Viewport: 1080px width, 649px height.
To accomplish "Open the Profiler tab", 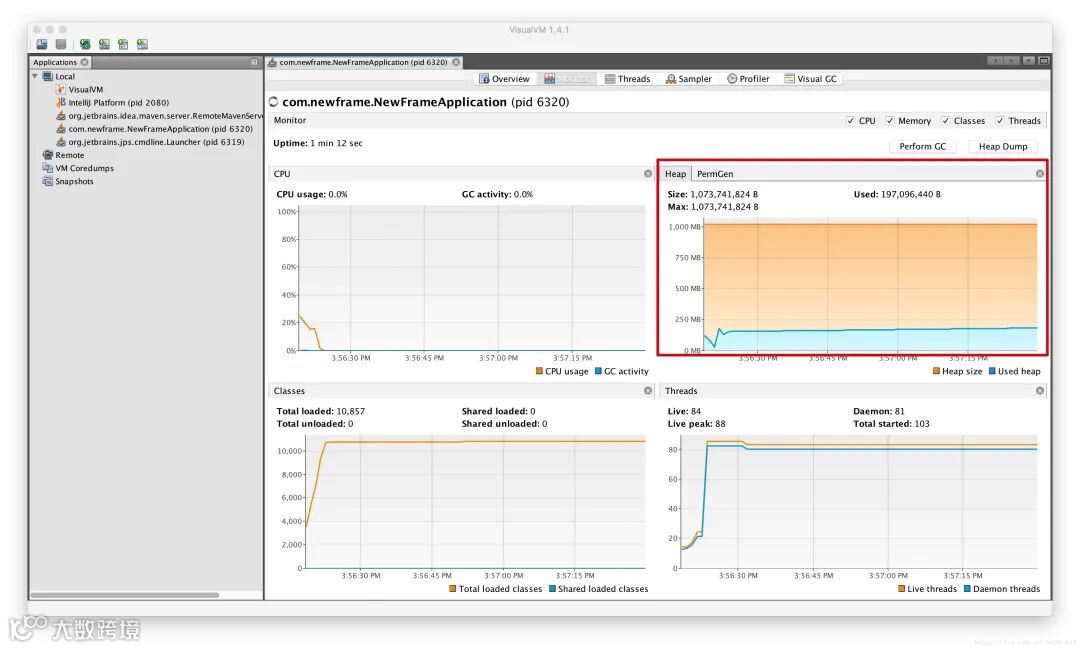I will coord(748,79).
